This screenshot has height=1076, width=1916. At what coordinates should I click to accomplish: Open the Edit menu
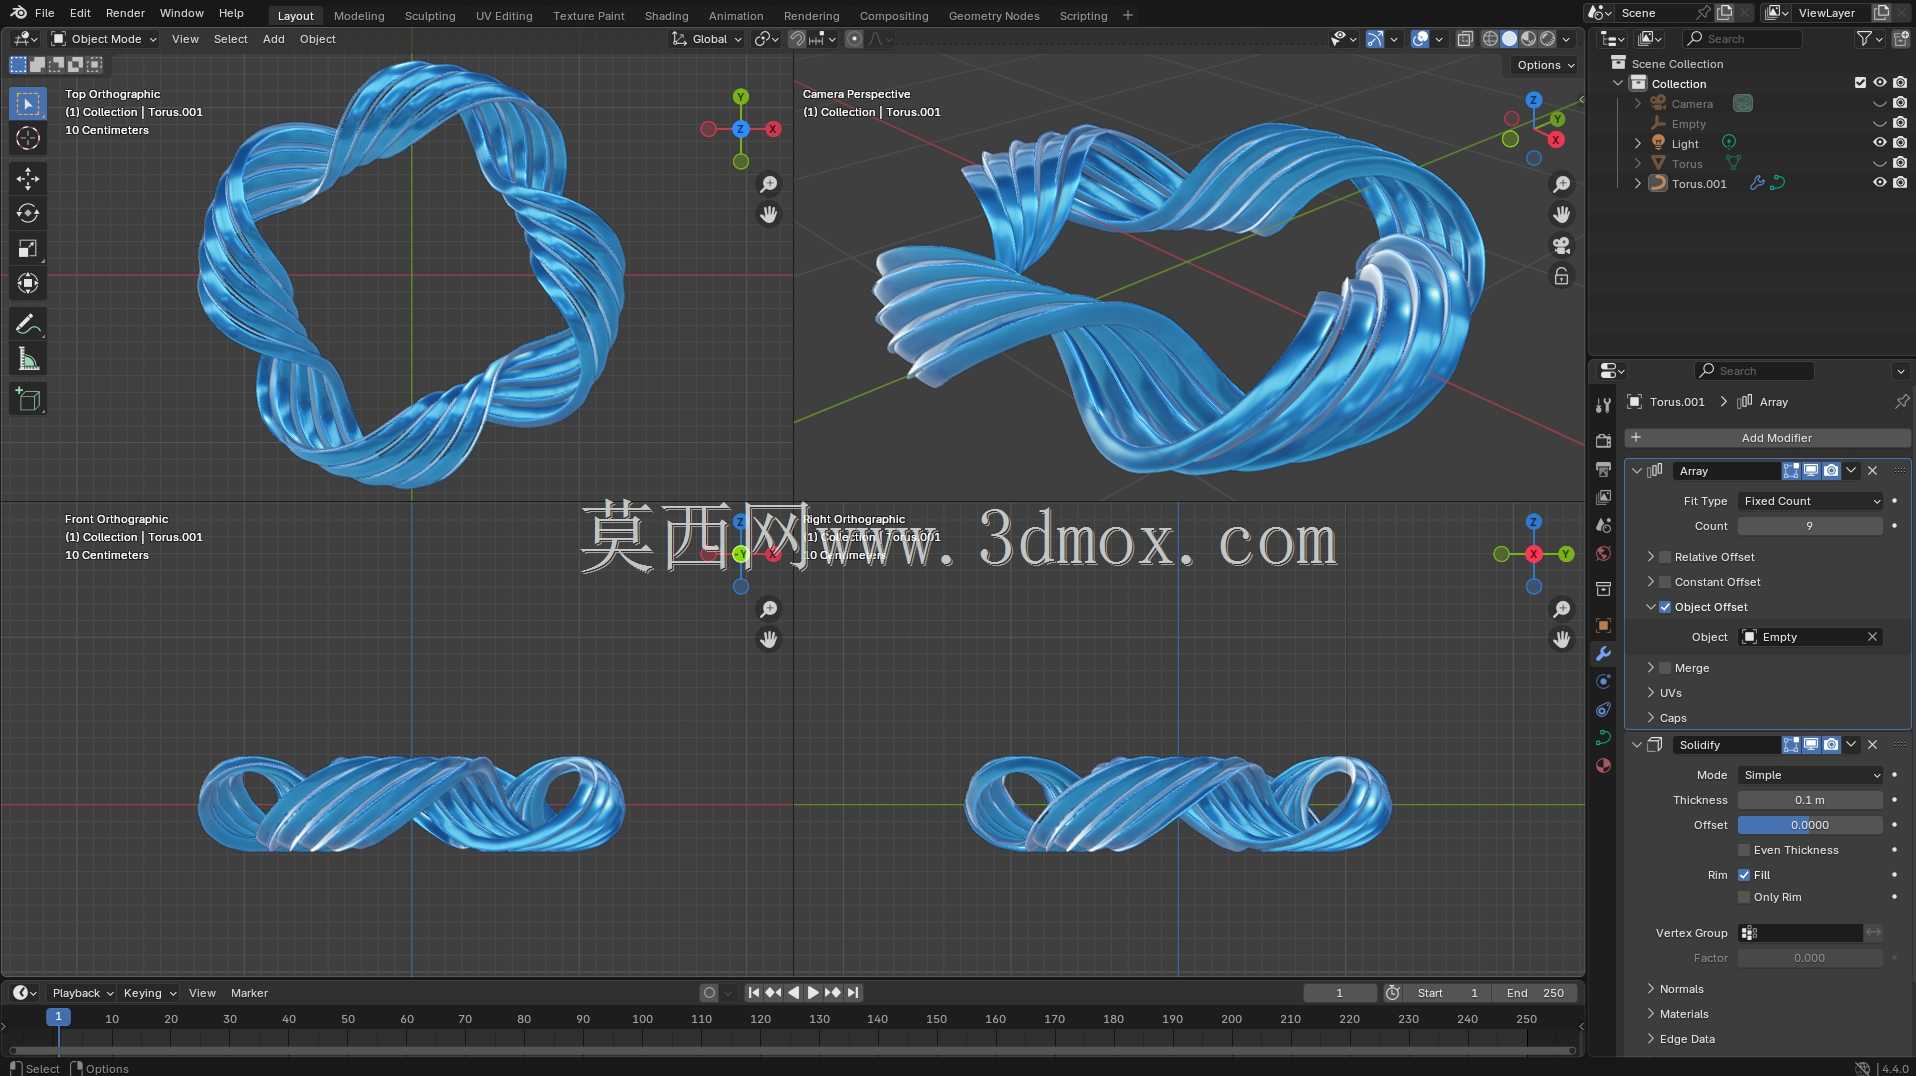pyautogui.click(x=80, y=13)
